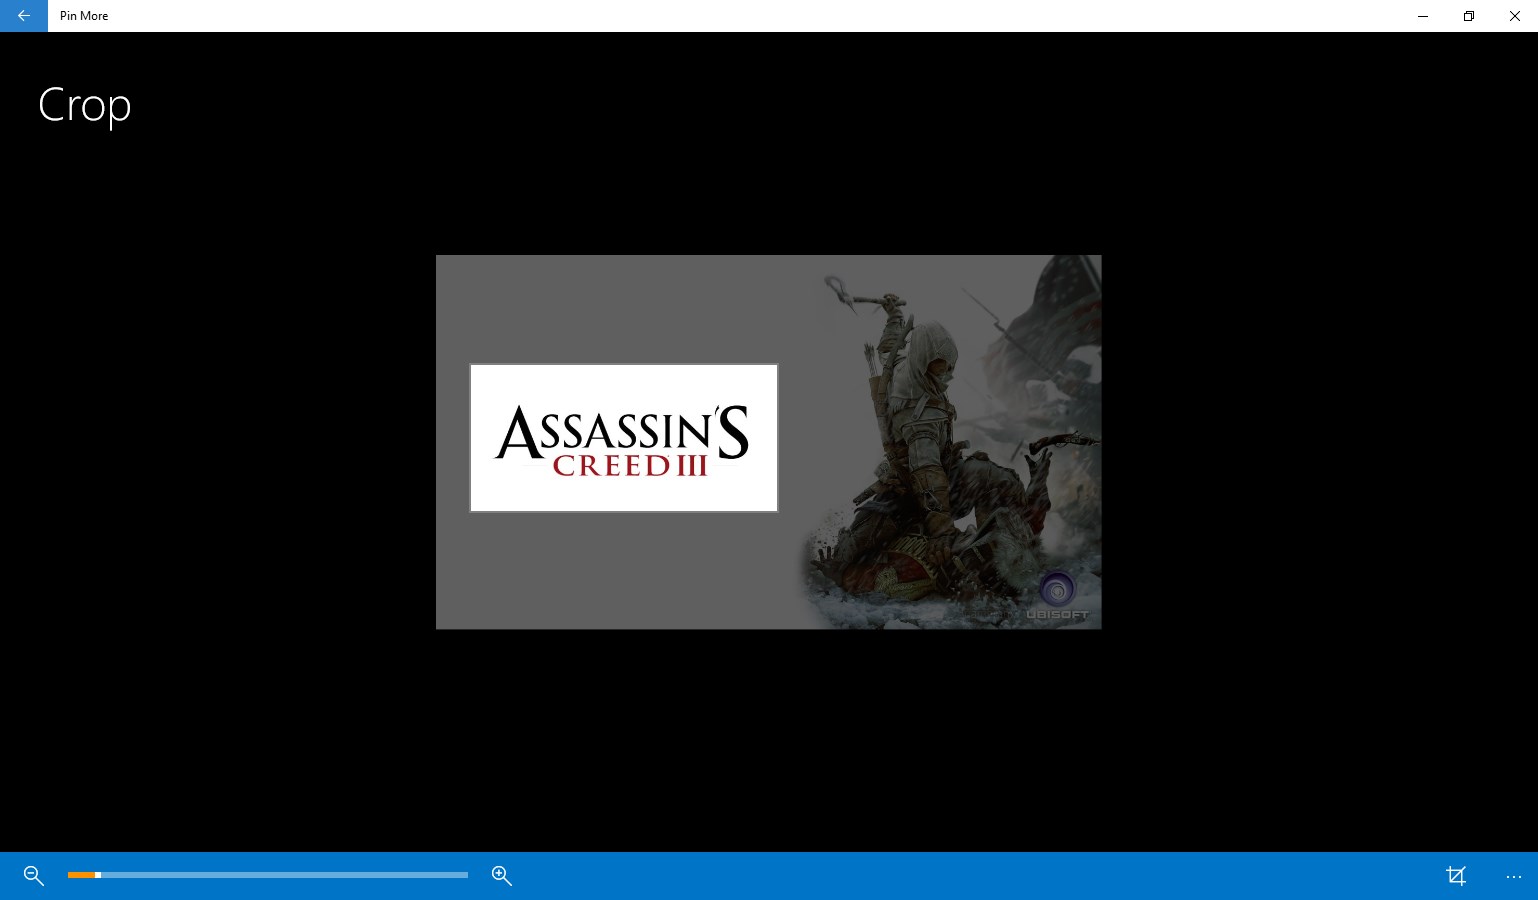The width and height of the screenshot is (1538, 900).
Task: Click the Crop page heading
Action: pos(85,105)
